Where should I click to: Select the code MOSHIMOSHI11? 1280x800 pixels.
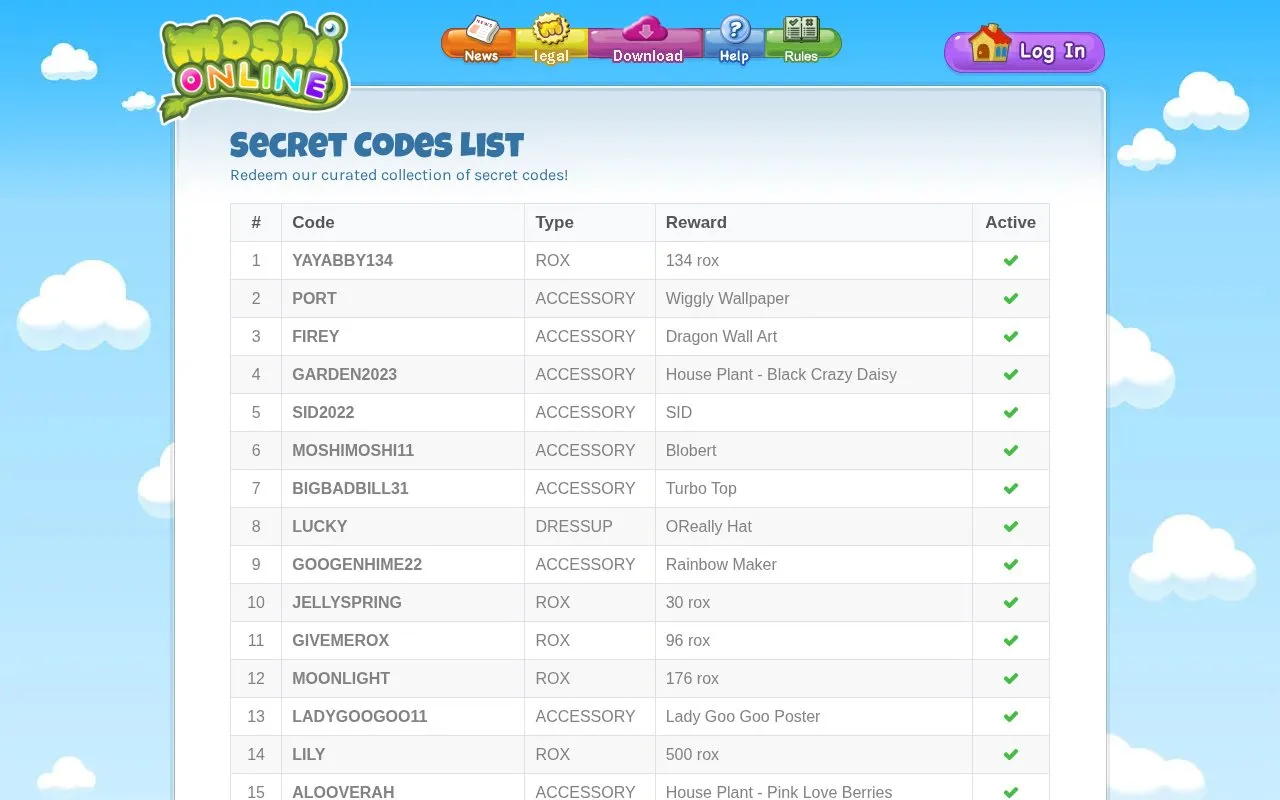click(353, 450)
